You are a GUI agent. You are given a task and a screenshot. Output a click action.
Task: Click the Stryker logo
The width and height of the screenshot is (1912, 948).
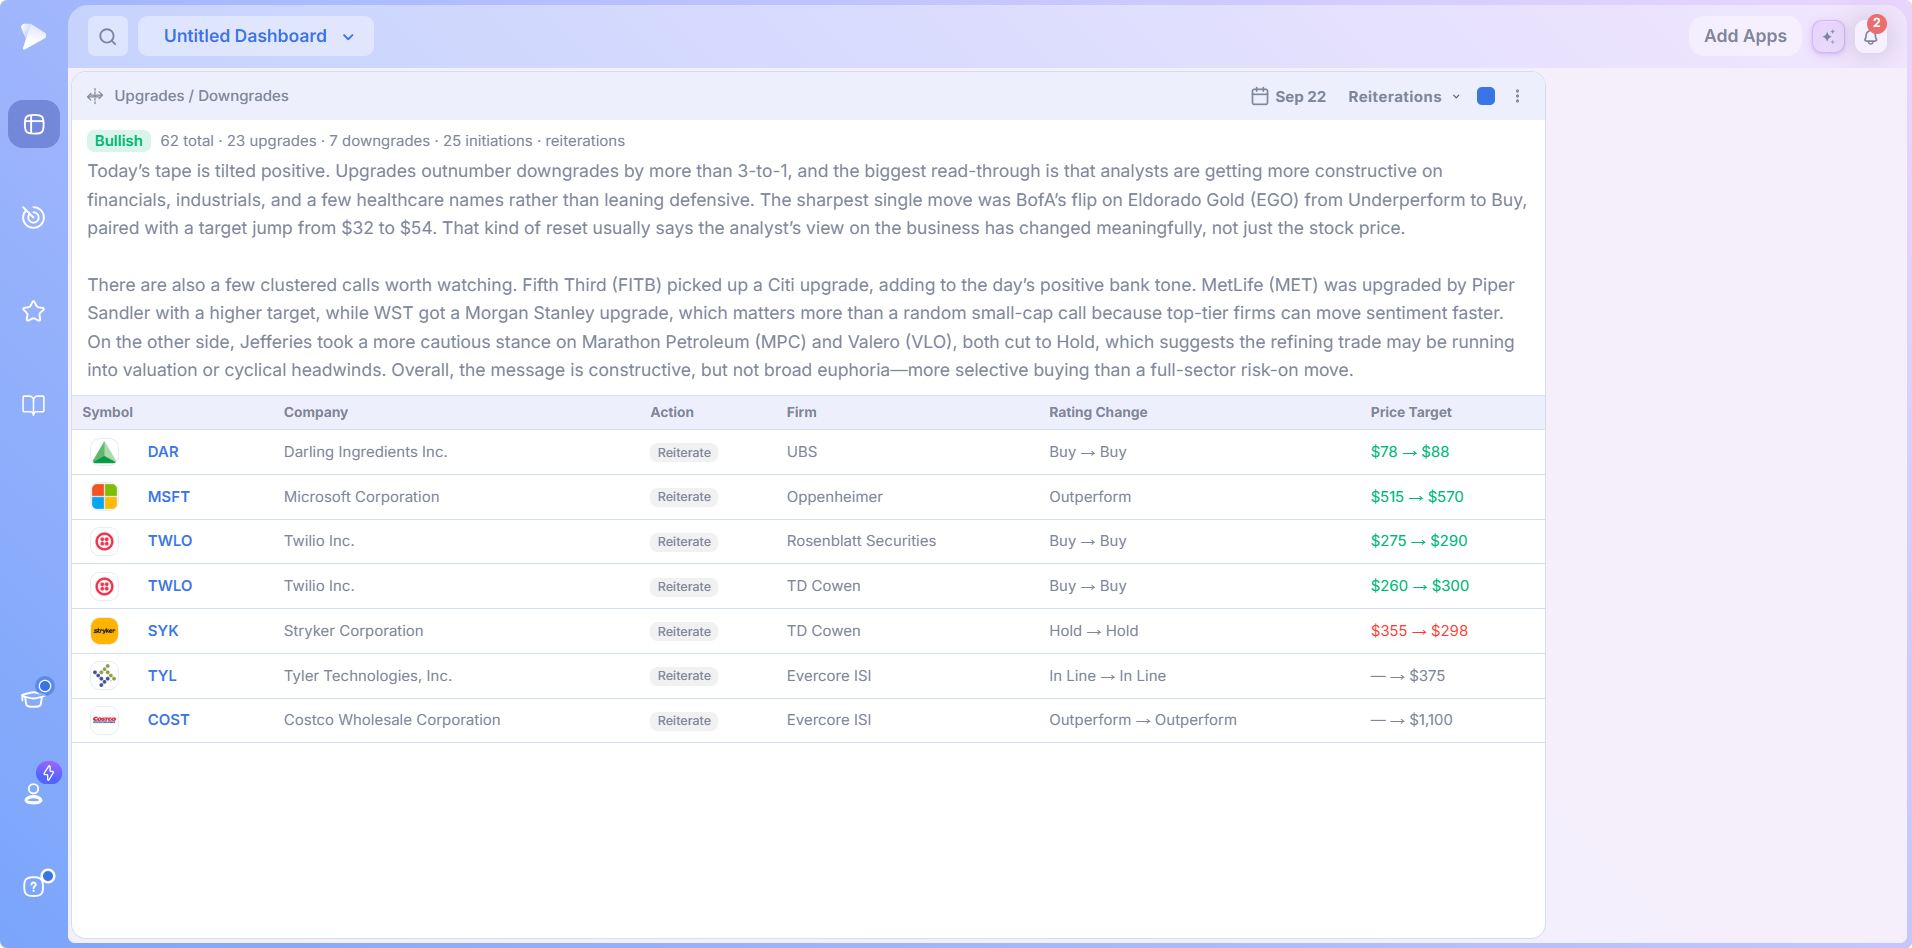point(105,631)
